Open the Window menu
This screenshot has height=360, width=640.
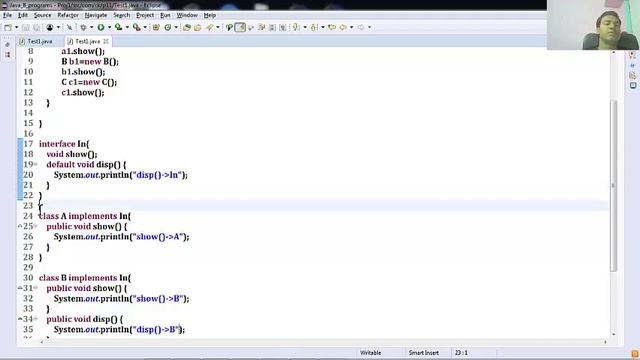187,15
